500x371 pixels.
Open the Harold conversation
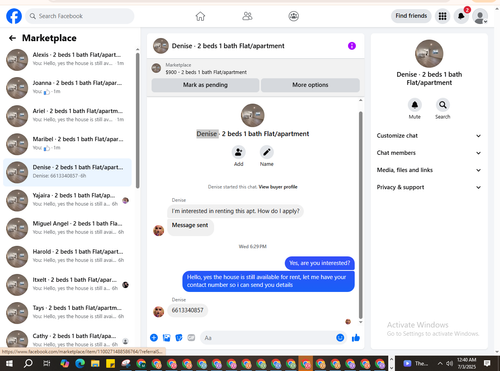[68, 256]
